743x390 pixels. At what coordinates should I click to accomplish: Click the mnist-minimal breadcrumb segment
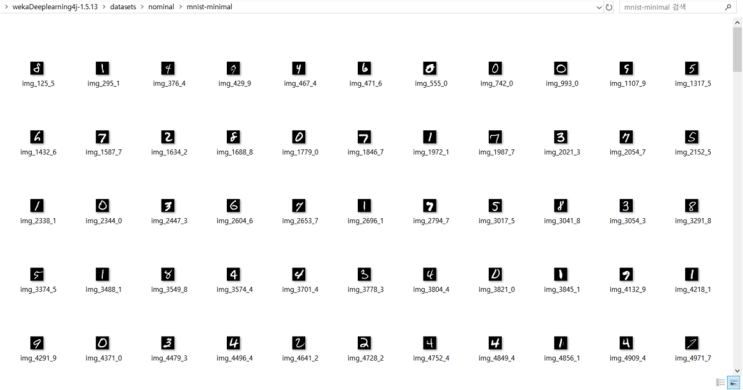[209, 7]
